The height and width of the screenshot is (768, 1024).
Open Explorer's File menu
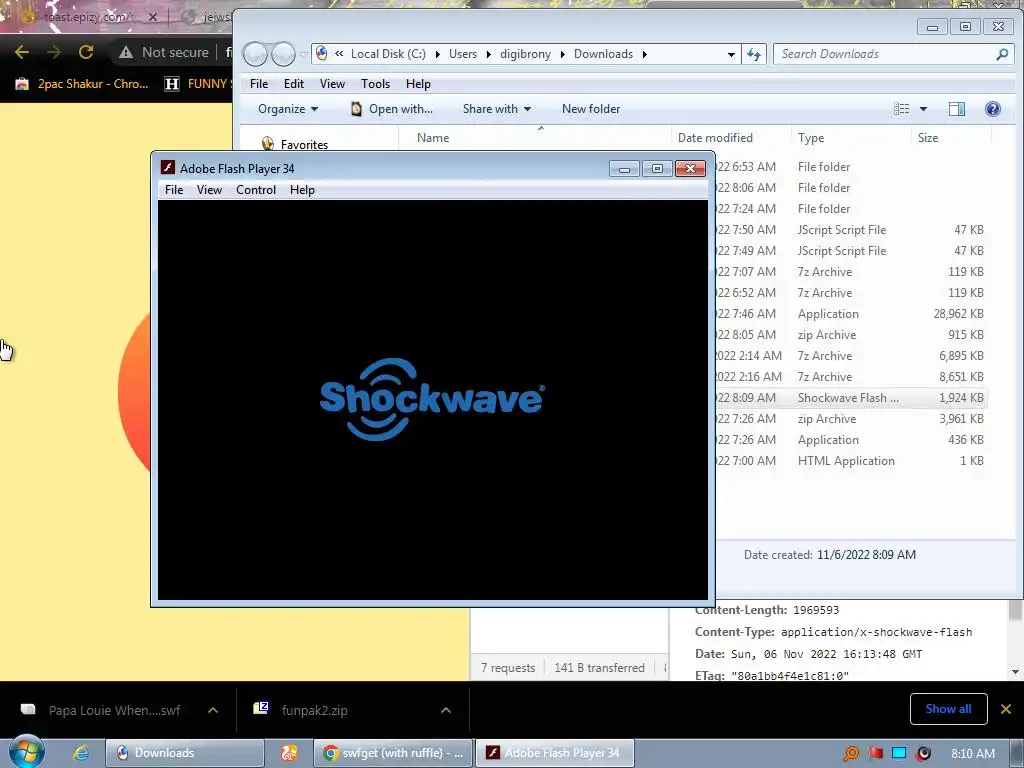259,84
